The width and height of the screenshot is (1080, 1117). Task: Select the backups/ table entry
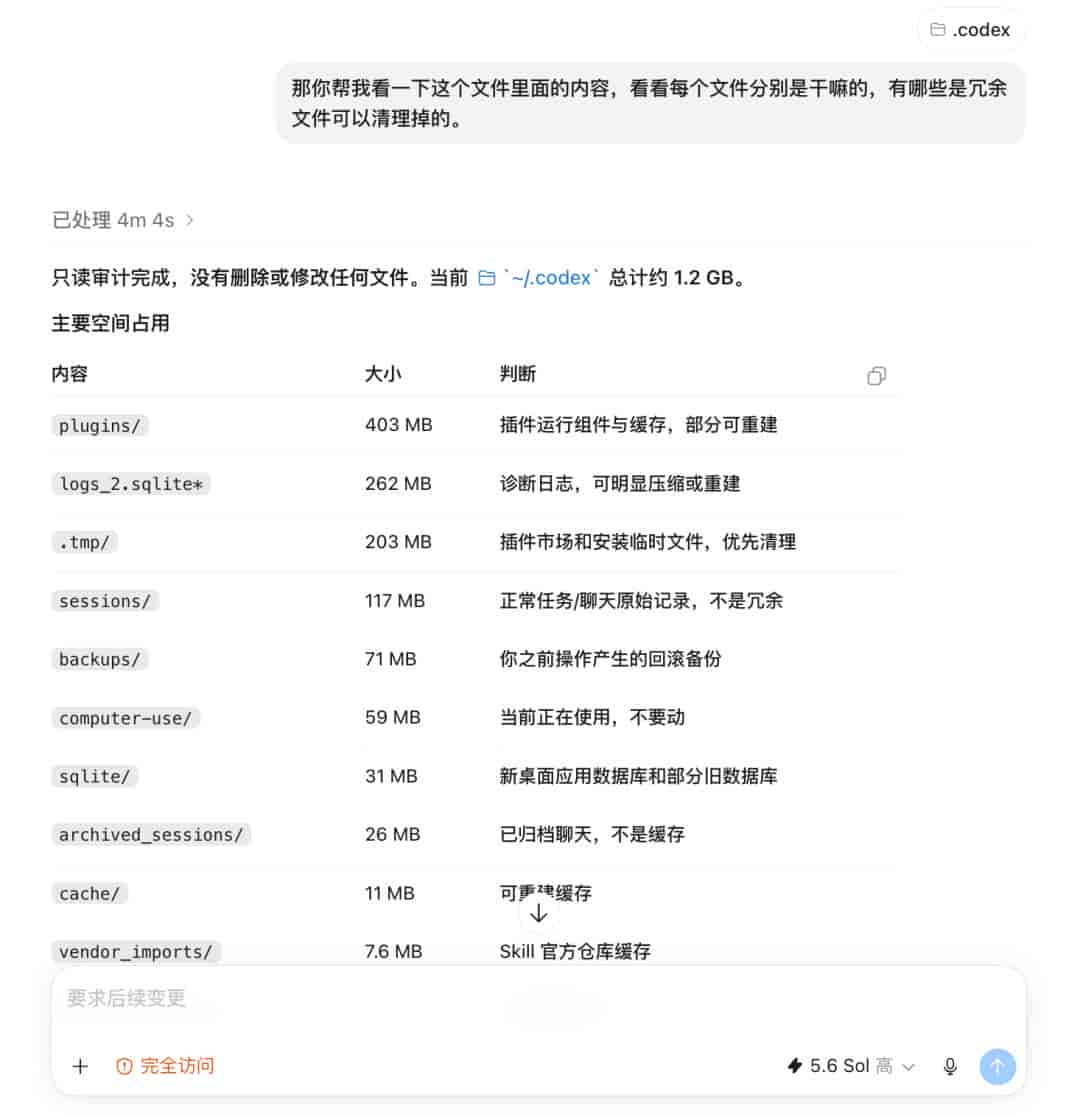tap(100, 659)
